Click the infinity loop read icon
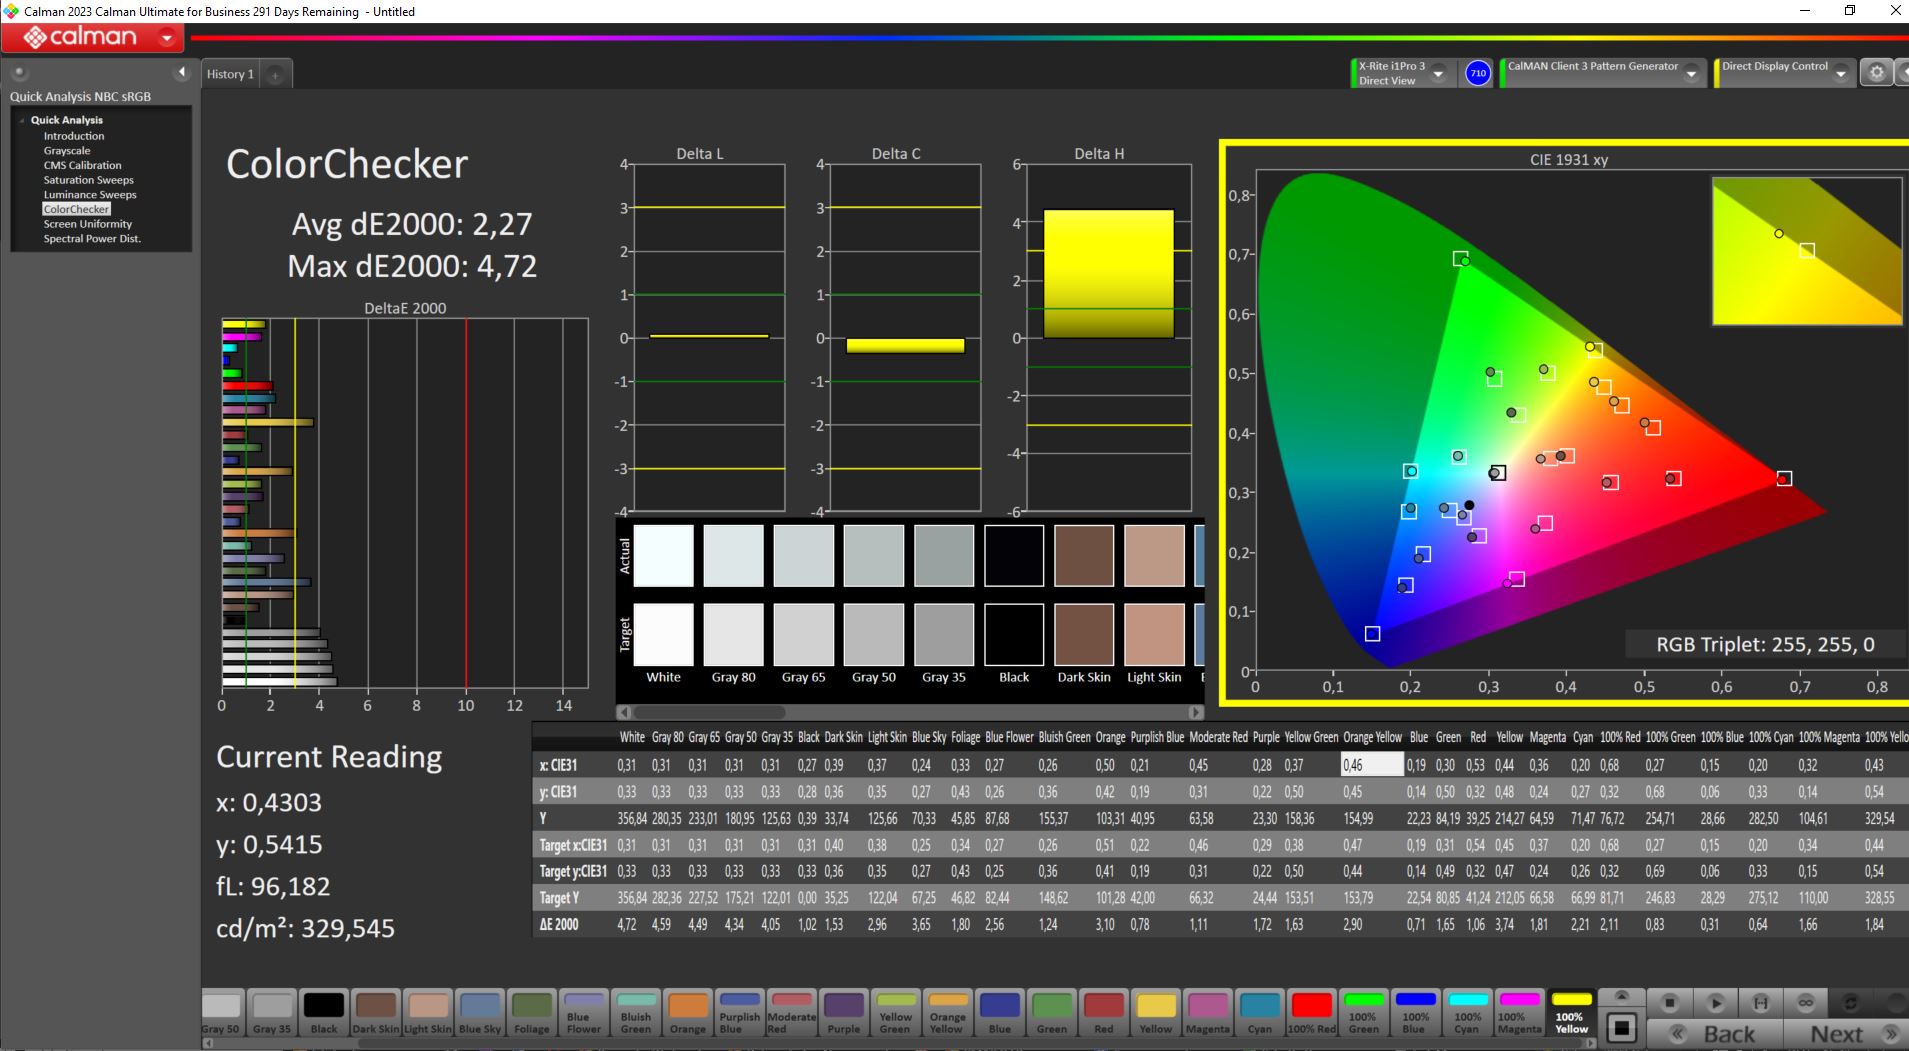The width and height of the screenshot is (1909, 1051). [1806, 1002]
